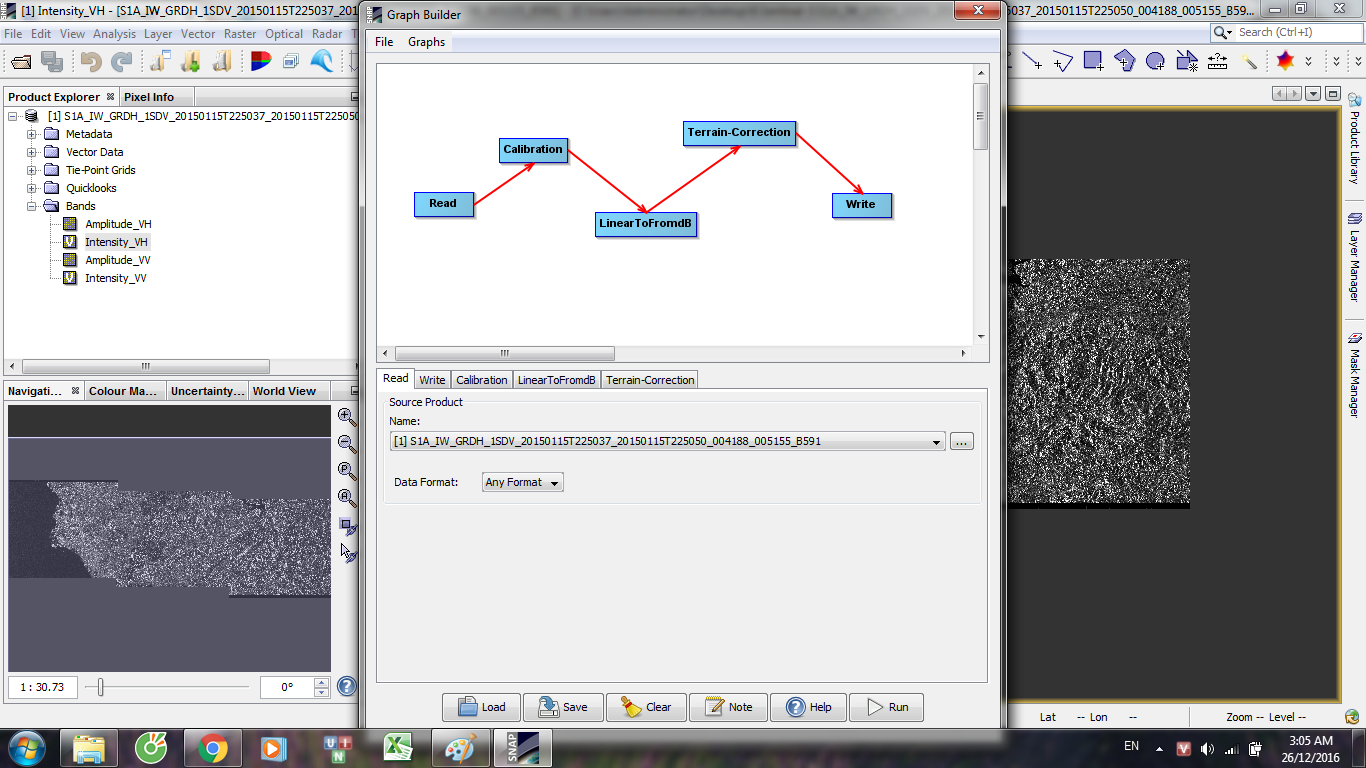Select the draw rectangle tool
Screen dimensions: 1366x768
pyautogui.click(x=1093, y=61)
